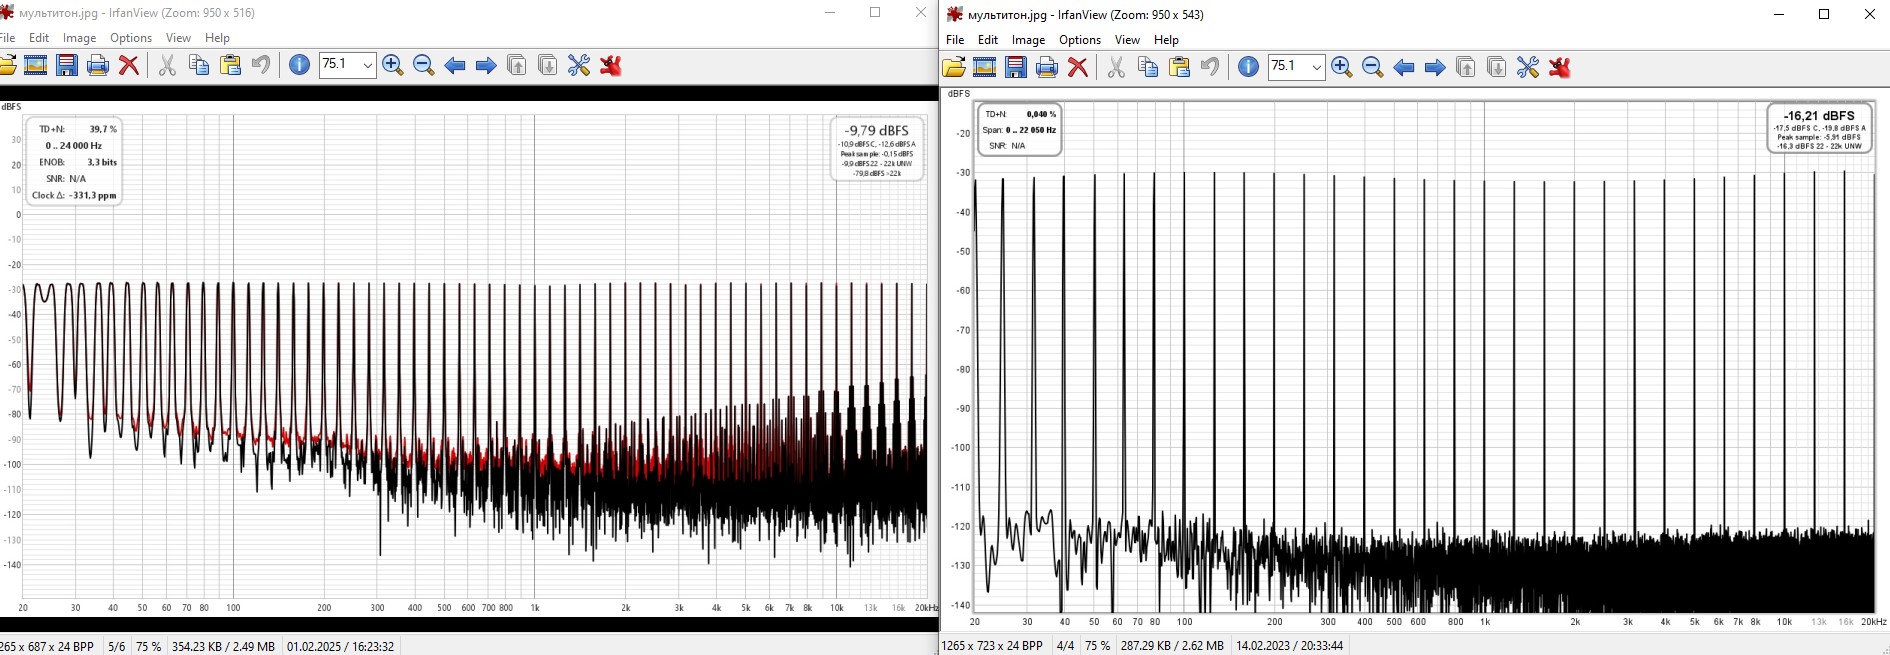The image size is (1890, 655).
Task: Click Undo icon in right window toolbar
Action: click(x=1209, y=68)
